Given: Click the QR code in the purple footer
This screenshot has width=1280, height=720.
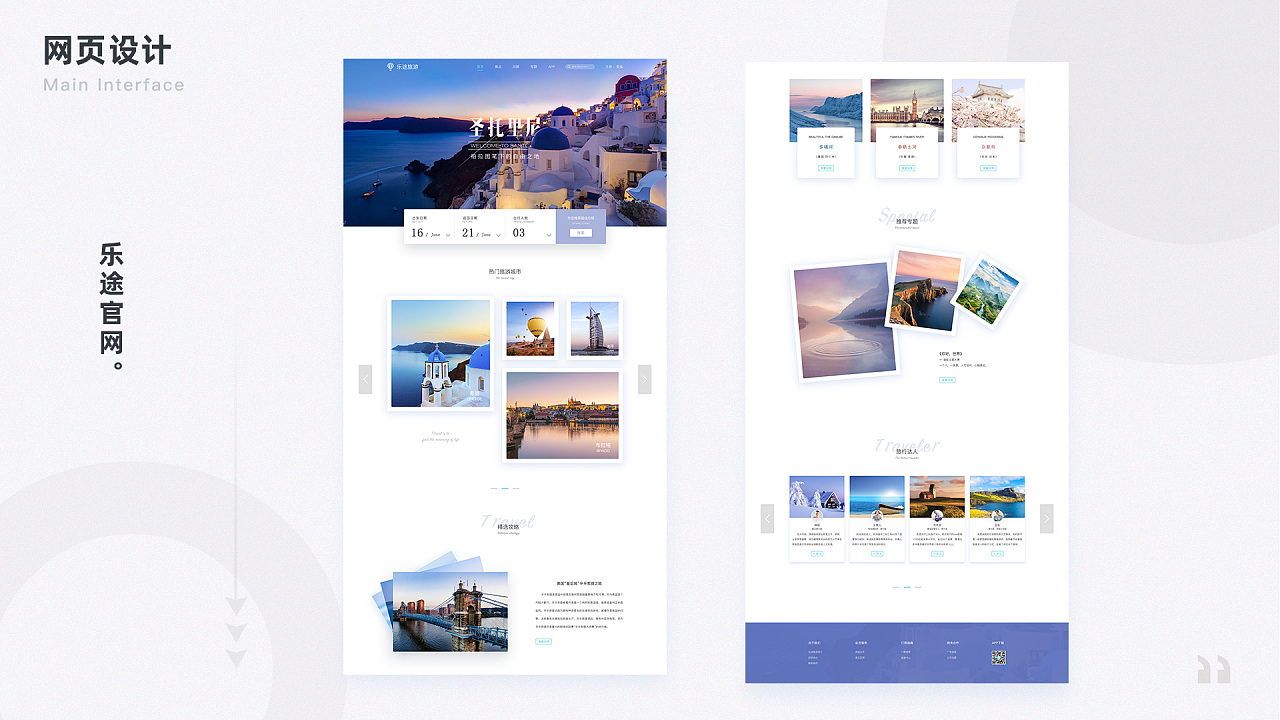Looking at the screenshot, I should [x=998, y=657].
